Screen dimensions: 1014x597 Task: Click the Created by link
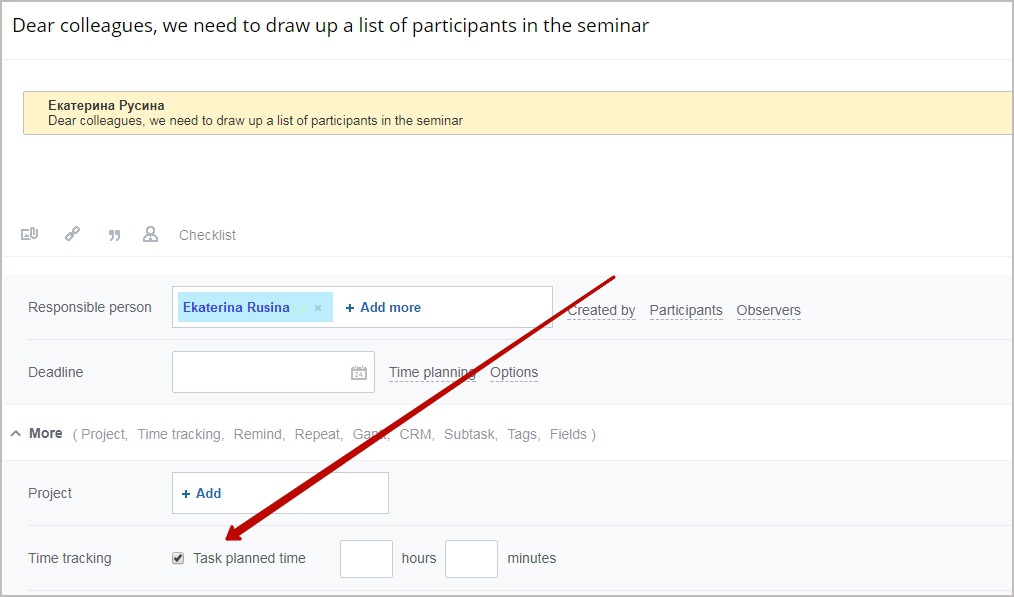click(x=601, y=310)
